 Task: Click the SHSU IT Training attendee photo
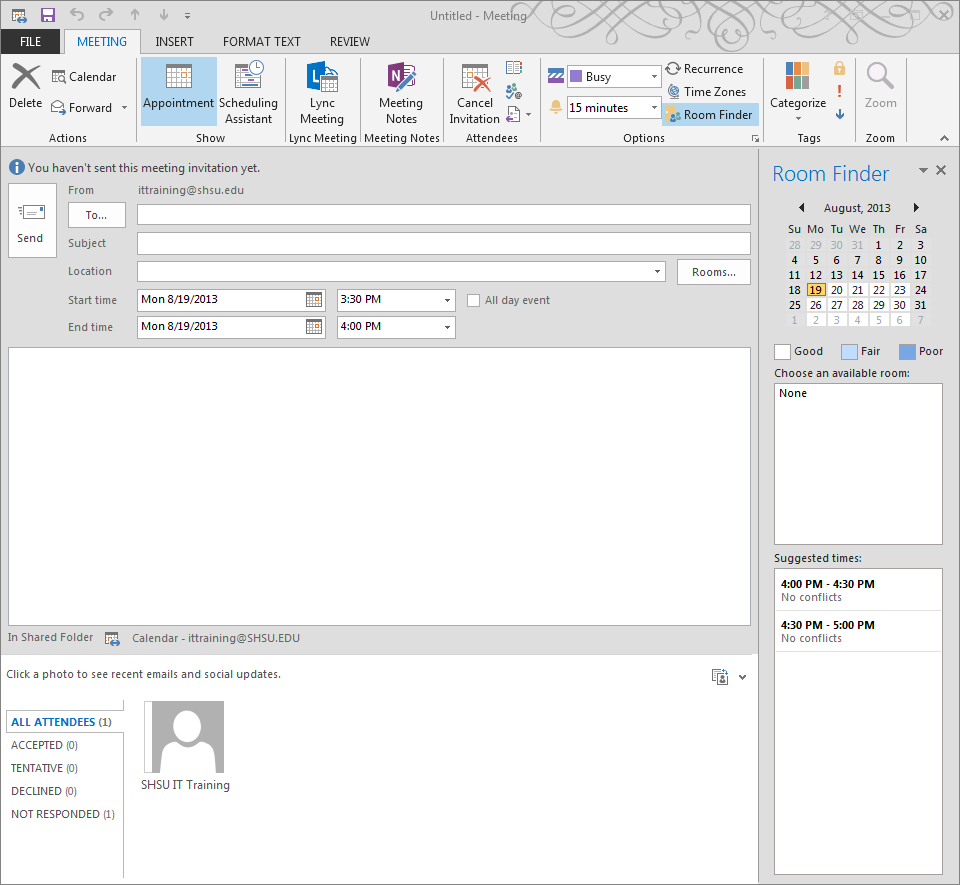[184, 737]
